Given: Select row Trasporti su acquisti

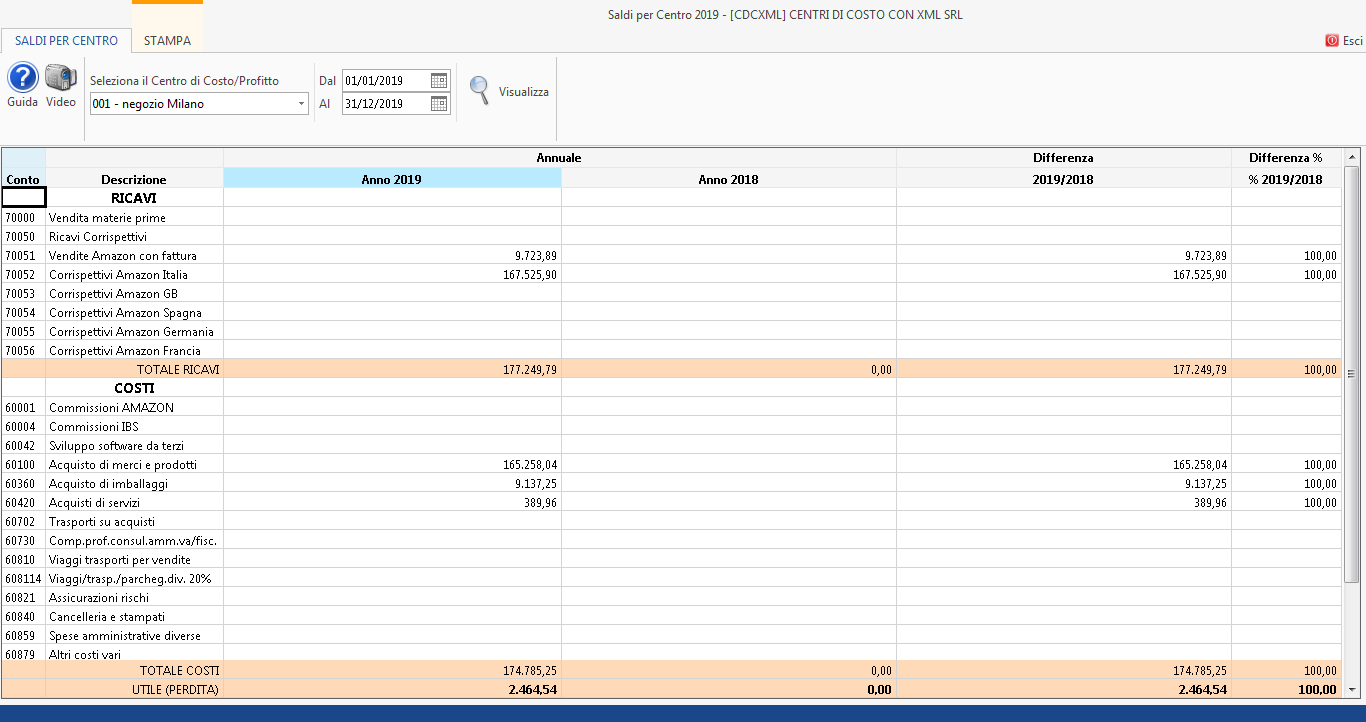Looking at the screenshot, I should 671,521.
